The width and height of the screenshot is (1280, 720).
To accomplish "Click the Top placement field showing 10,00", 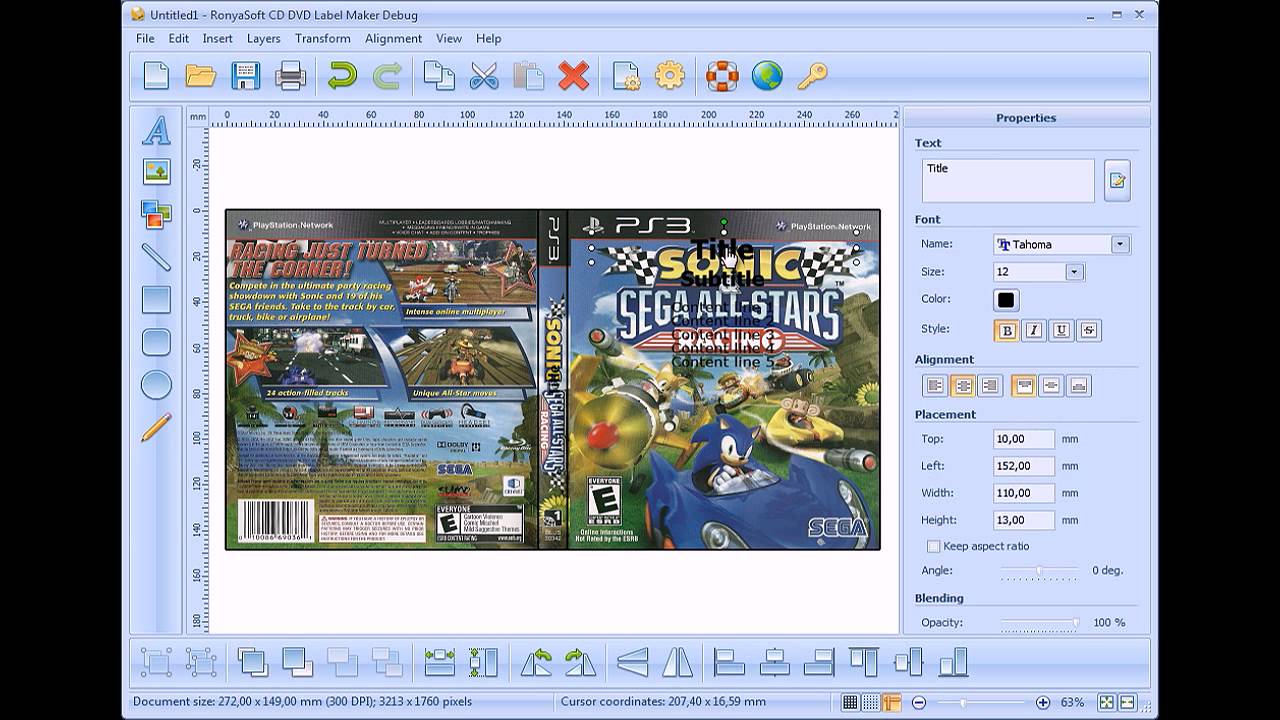I will pyautogui.click(x=1024, y=439).
